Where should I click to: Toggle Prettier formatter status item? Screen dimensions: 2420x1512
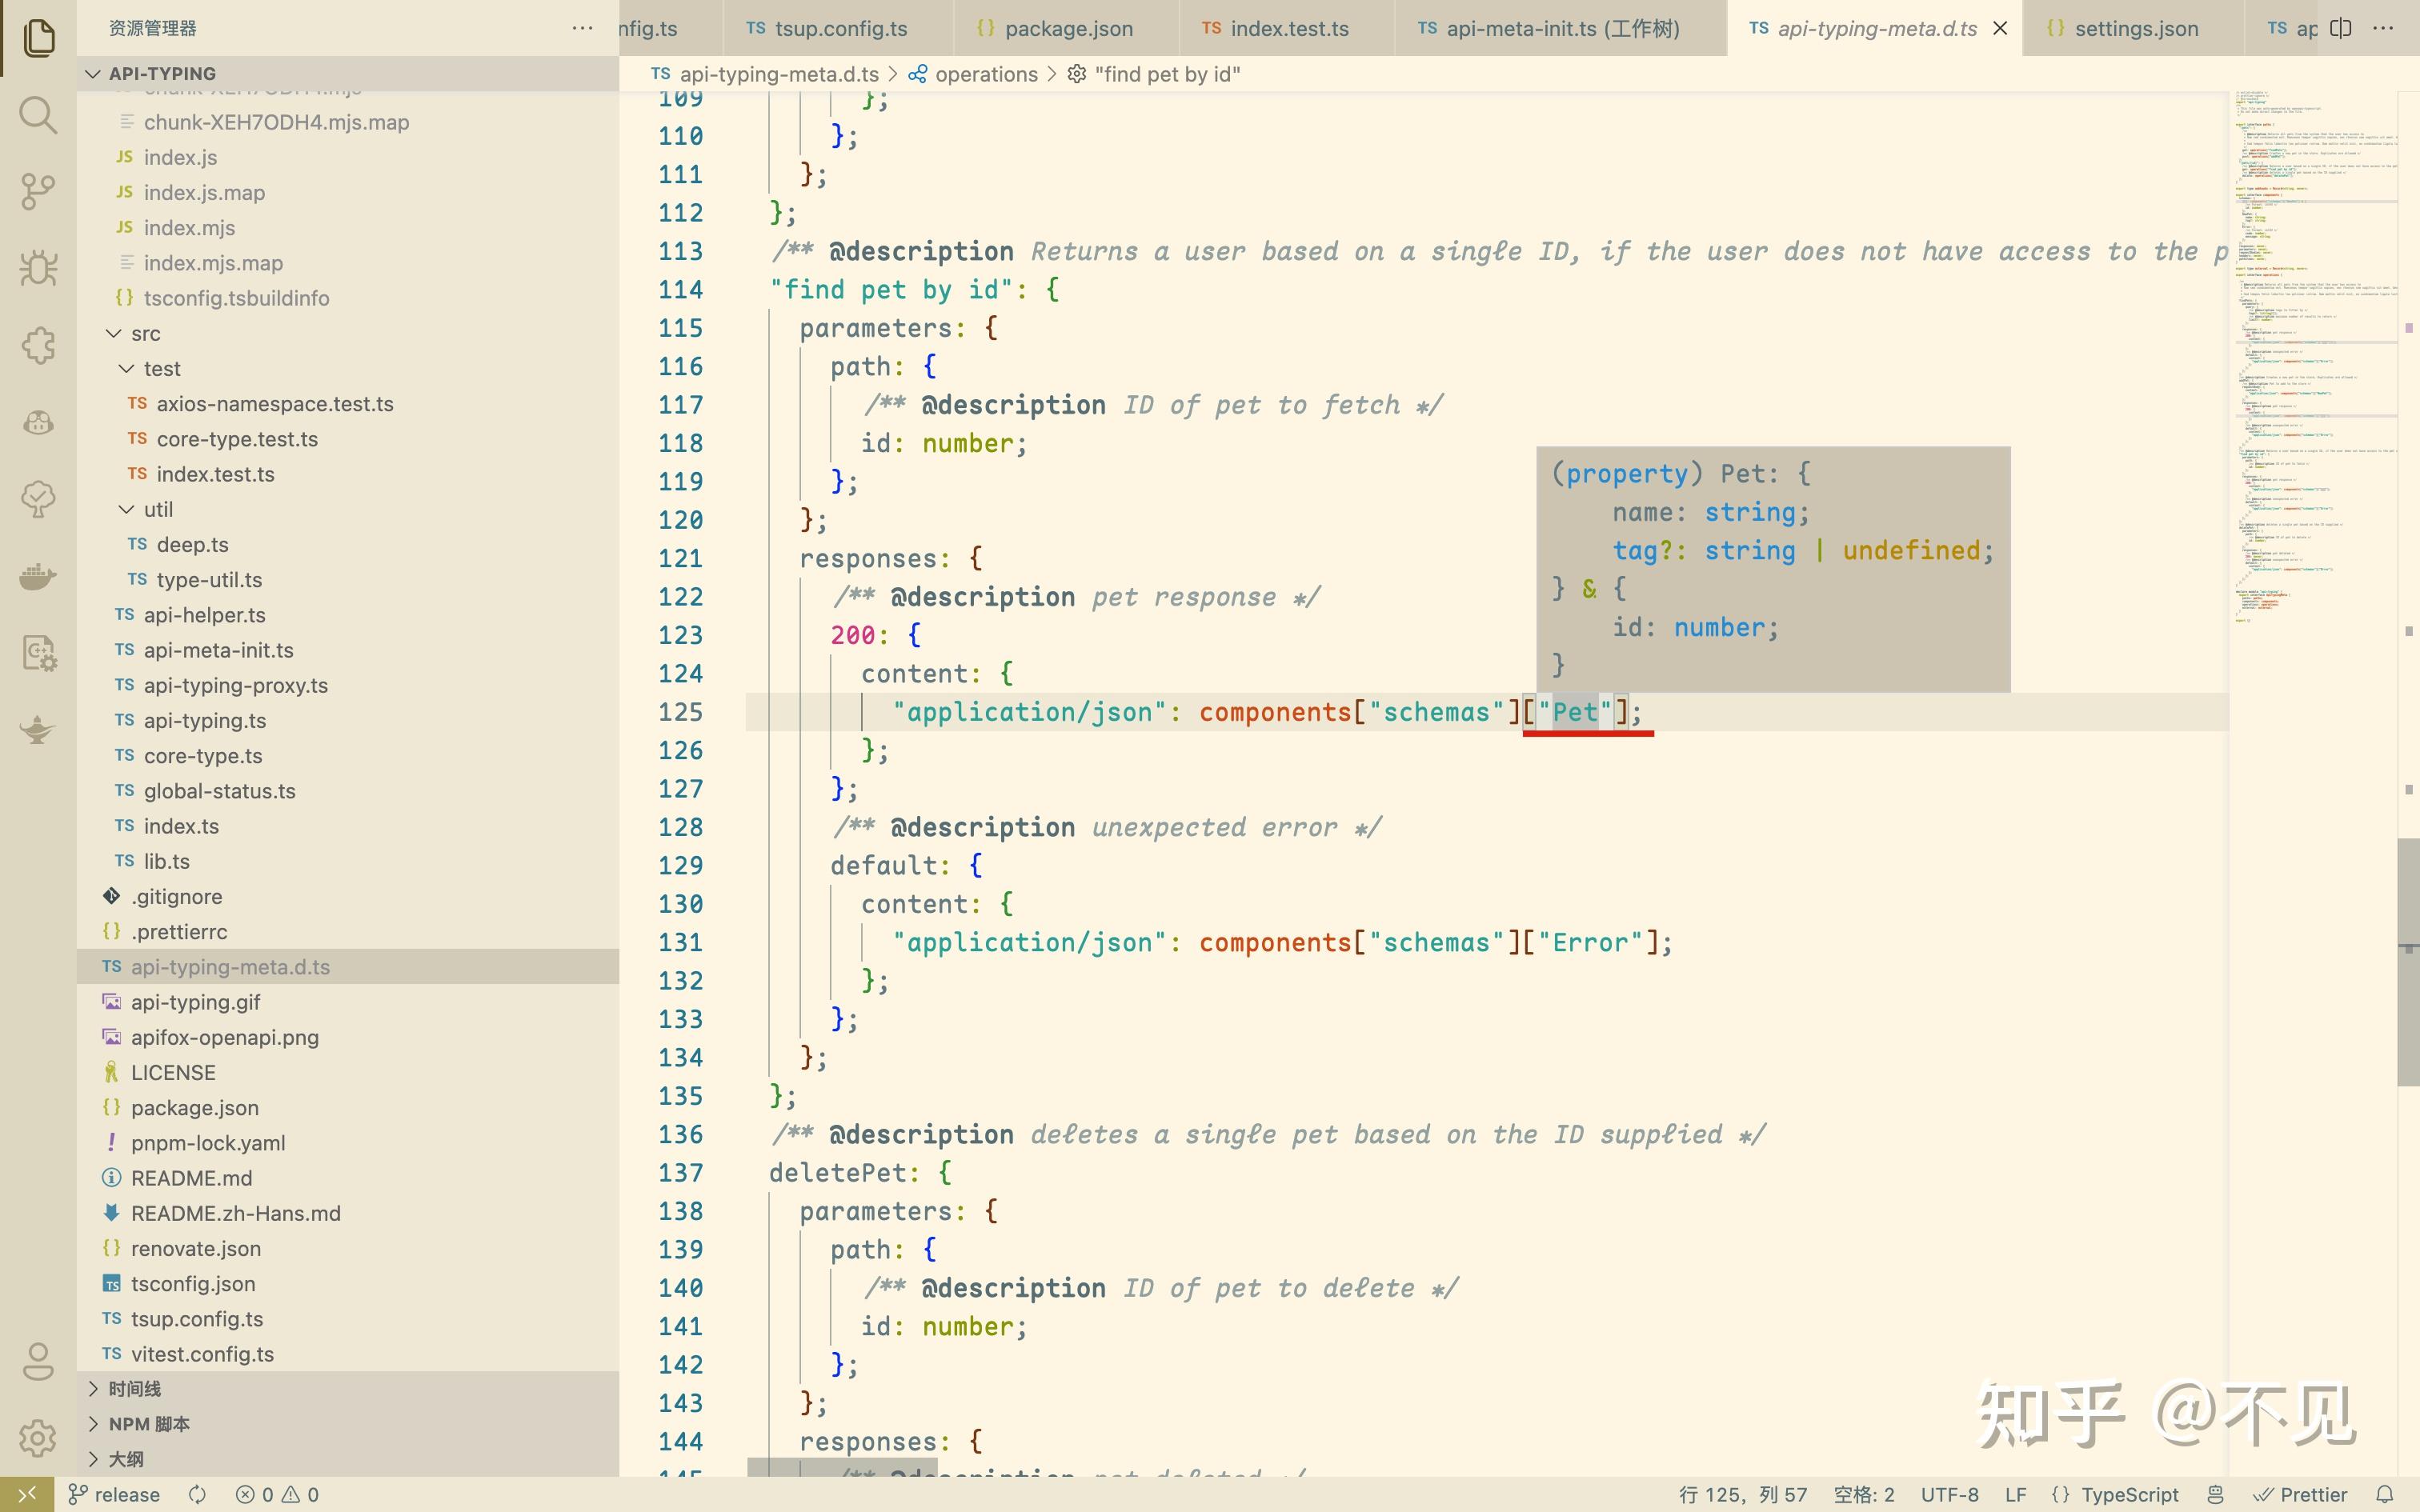pyautogui.click(x=2300, y=1494)
